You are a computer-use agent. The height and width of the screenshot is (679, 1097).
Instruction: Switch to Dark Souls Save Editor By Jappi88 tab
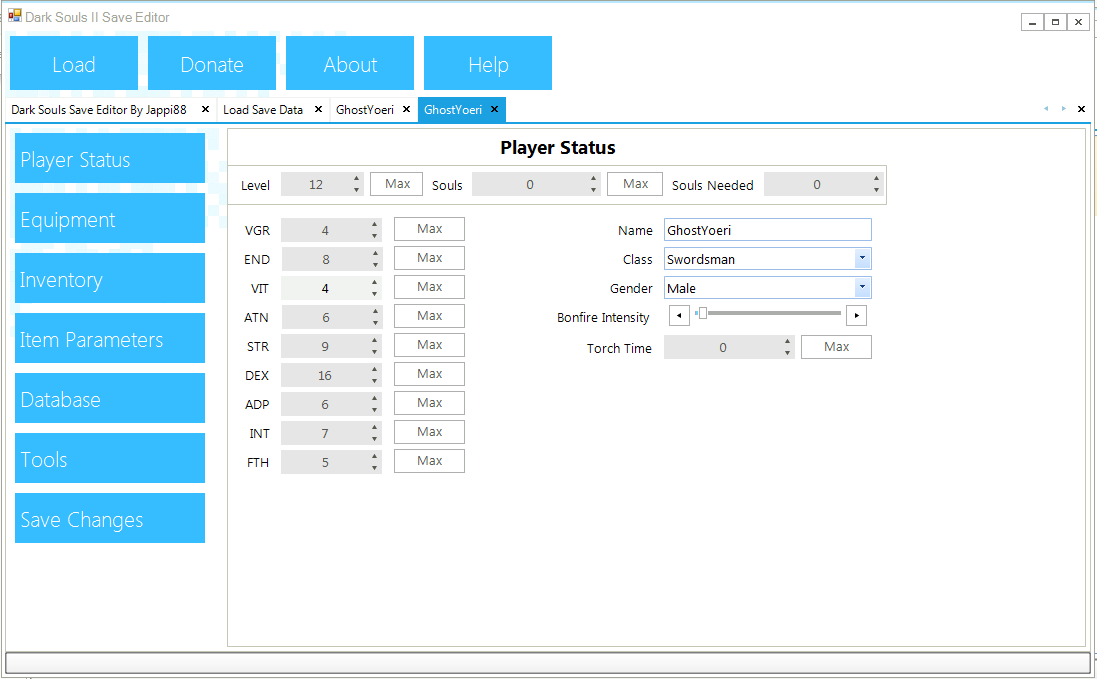(x=99, y=110)
